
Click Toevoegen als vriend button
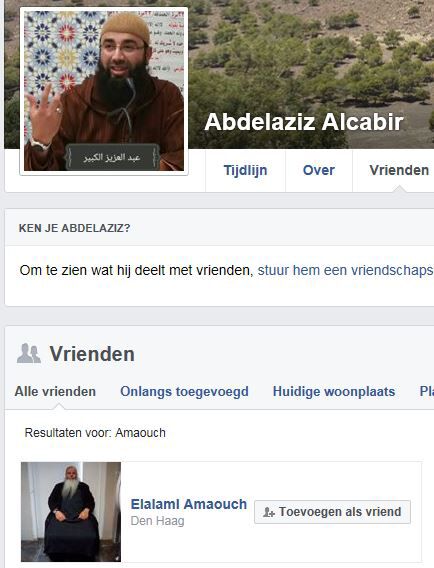(332, 512)
